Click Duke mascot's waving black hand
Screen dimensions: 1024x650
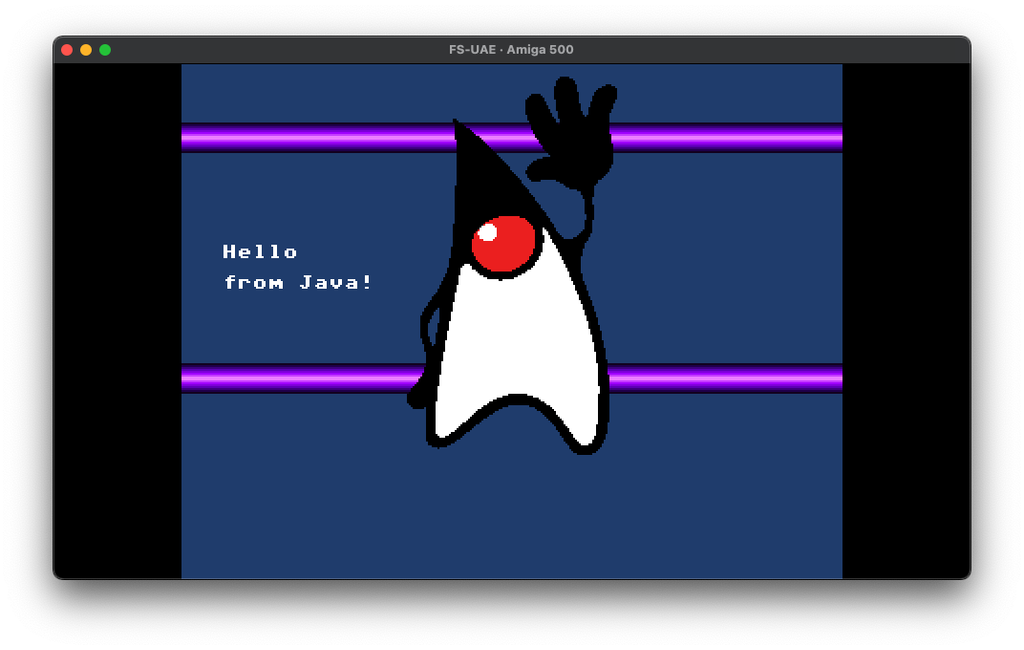(x=571, y=133)
